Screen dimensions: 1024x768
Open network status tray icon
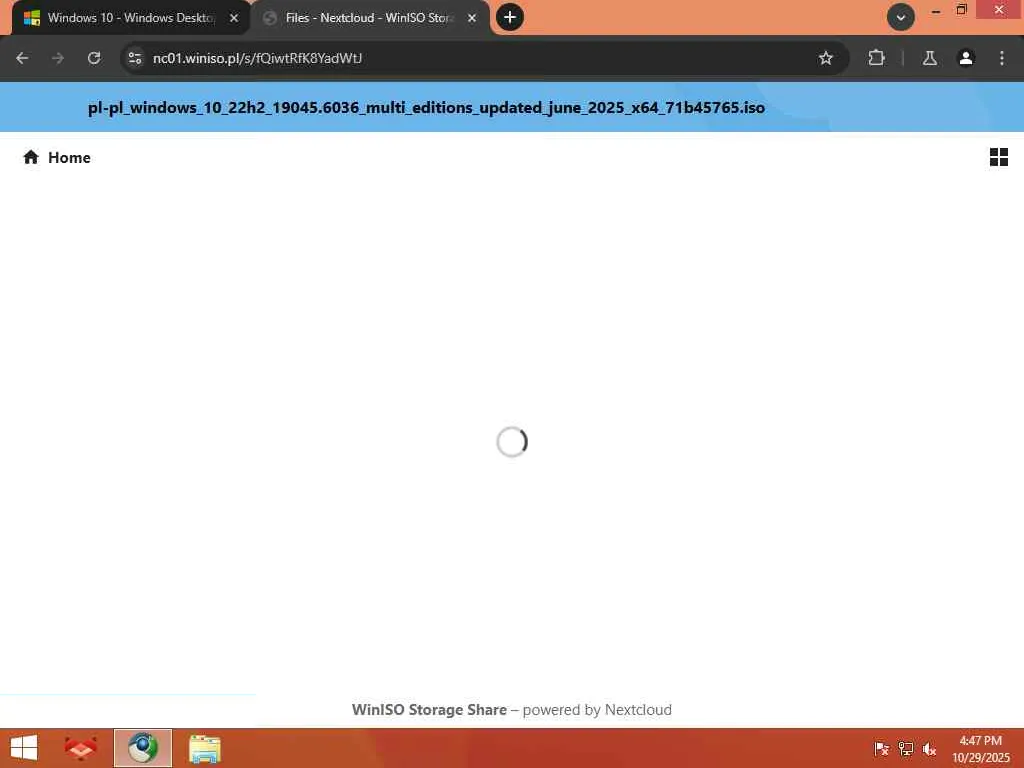pos(906,749)
